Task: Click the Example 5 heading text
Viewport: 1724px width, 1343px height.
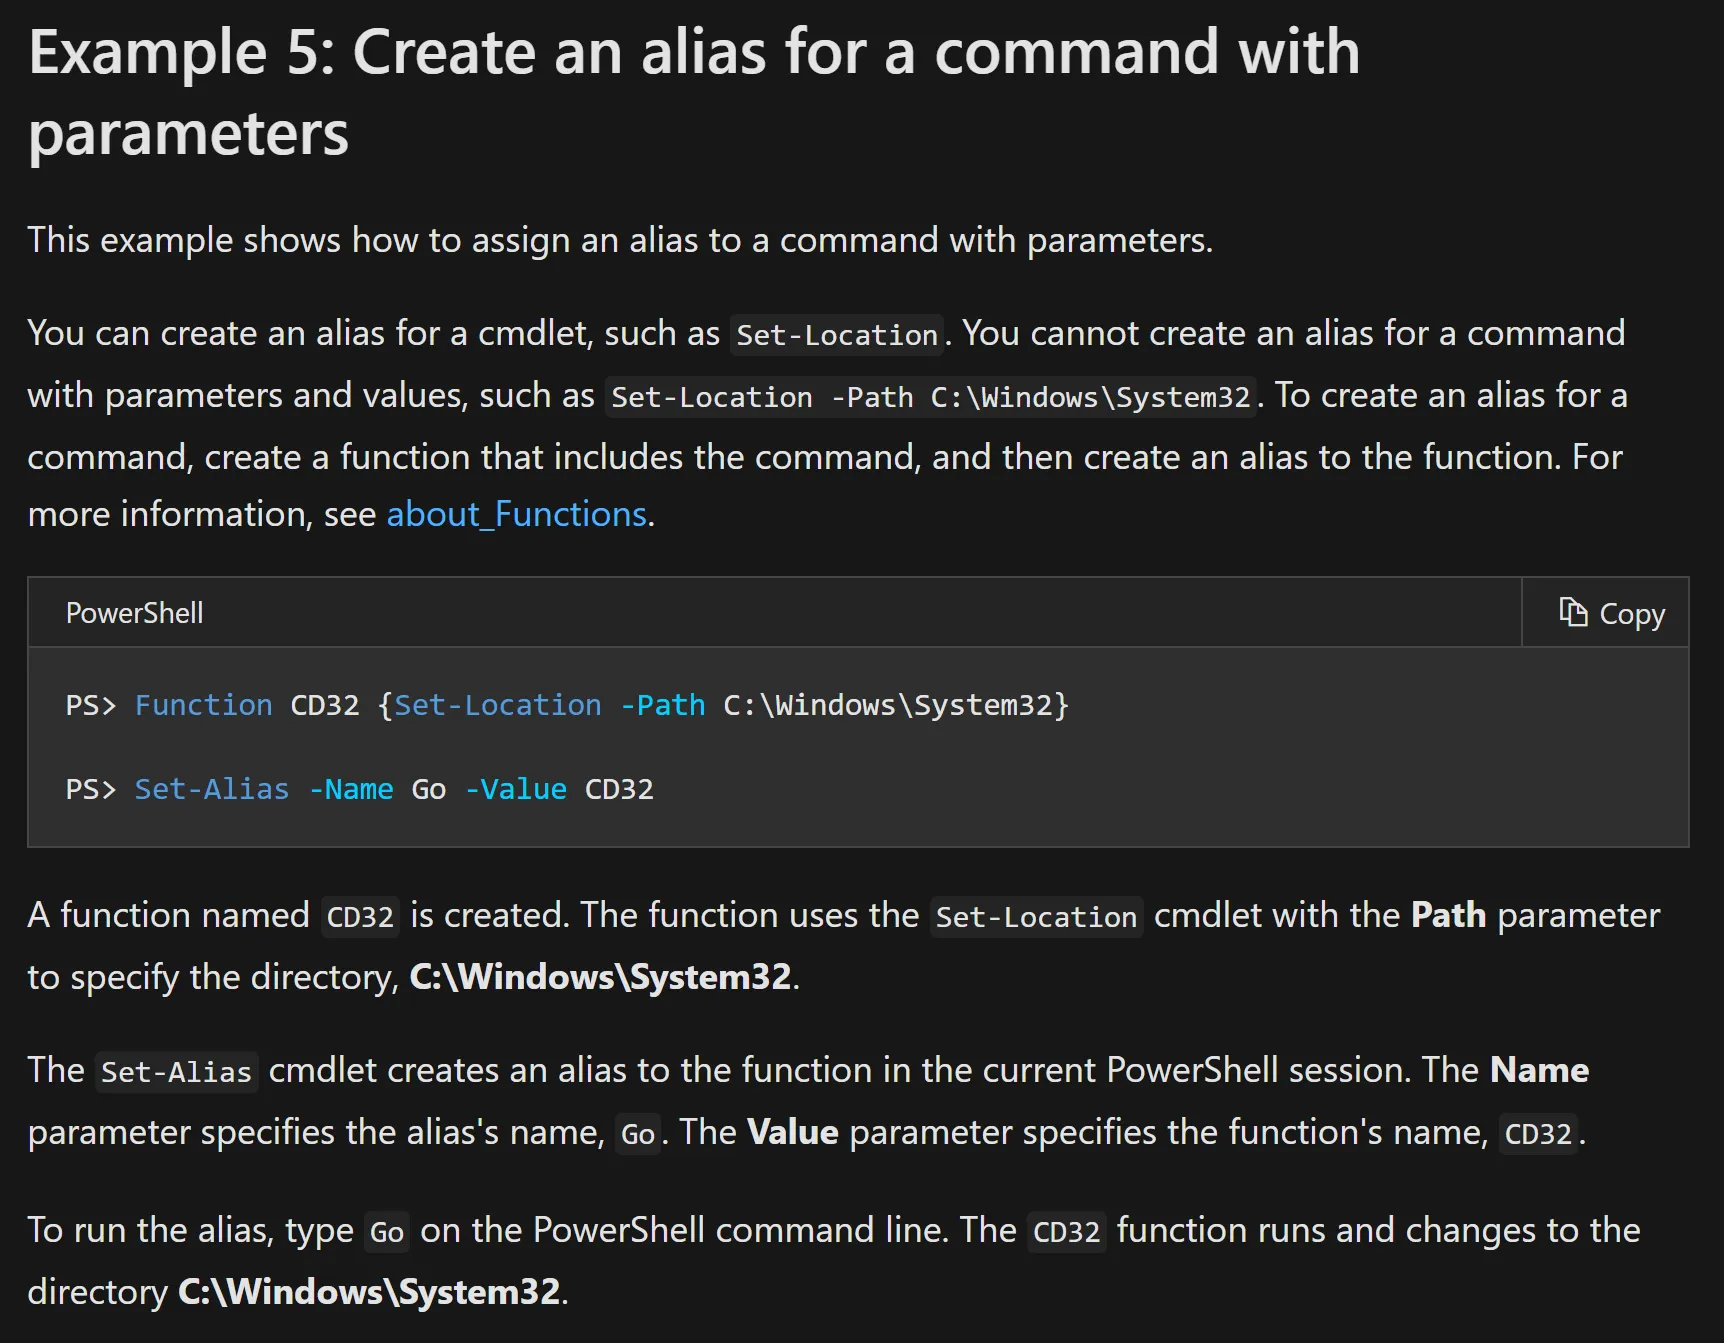Action: pyautogui.click(x=694, y=92)
